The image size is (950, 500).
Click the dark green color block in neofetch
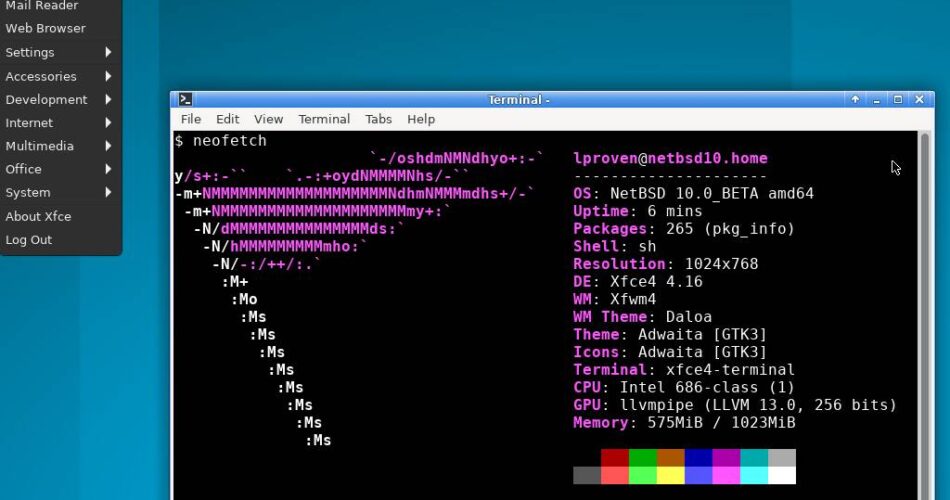[643, 458]
